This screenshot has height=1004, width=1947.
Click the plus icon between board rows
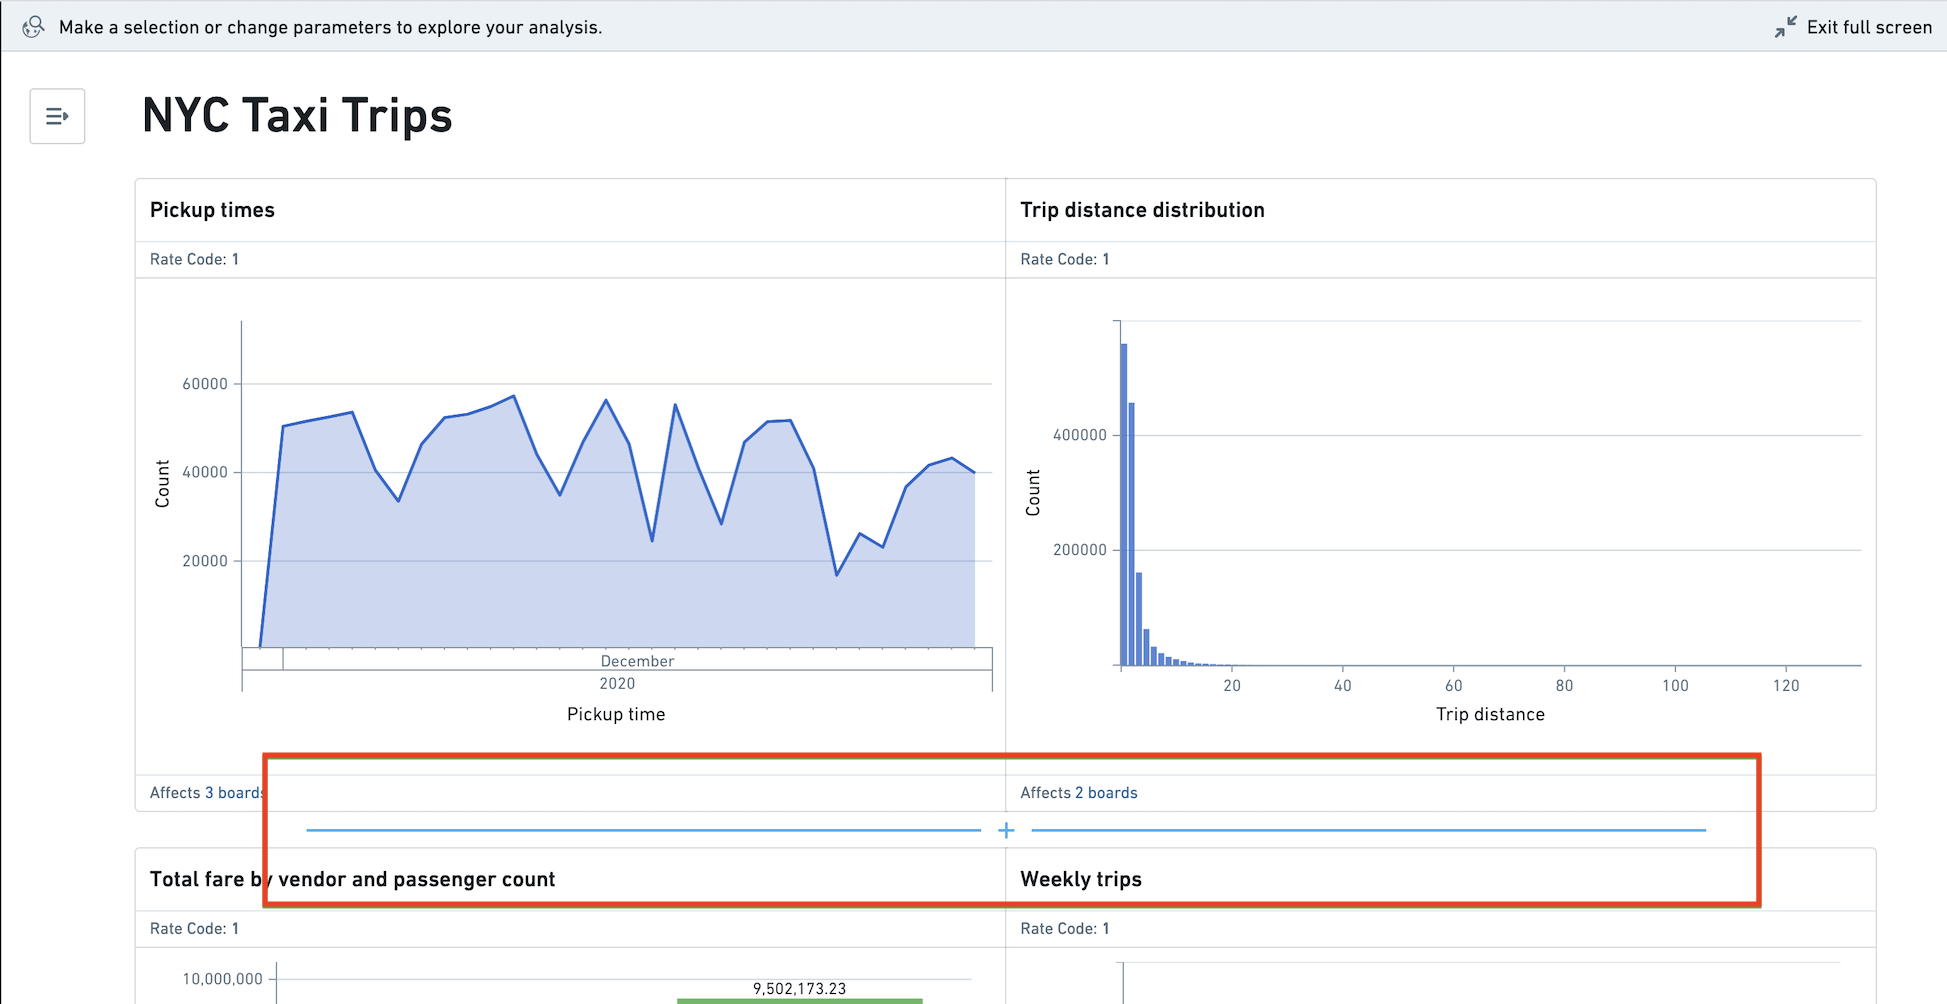(1006, 830)
